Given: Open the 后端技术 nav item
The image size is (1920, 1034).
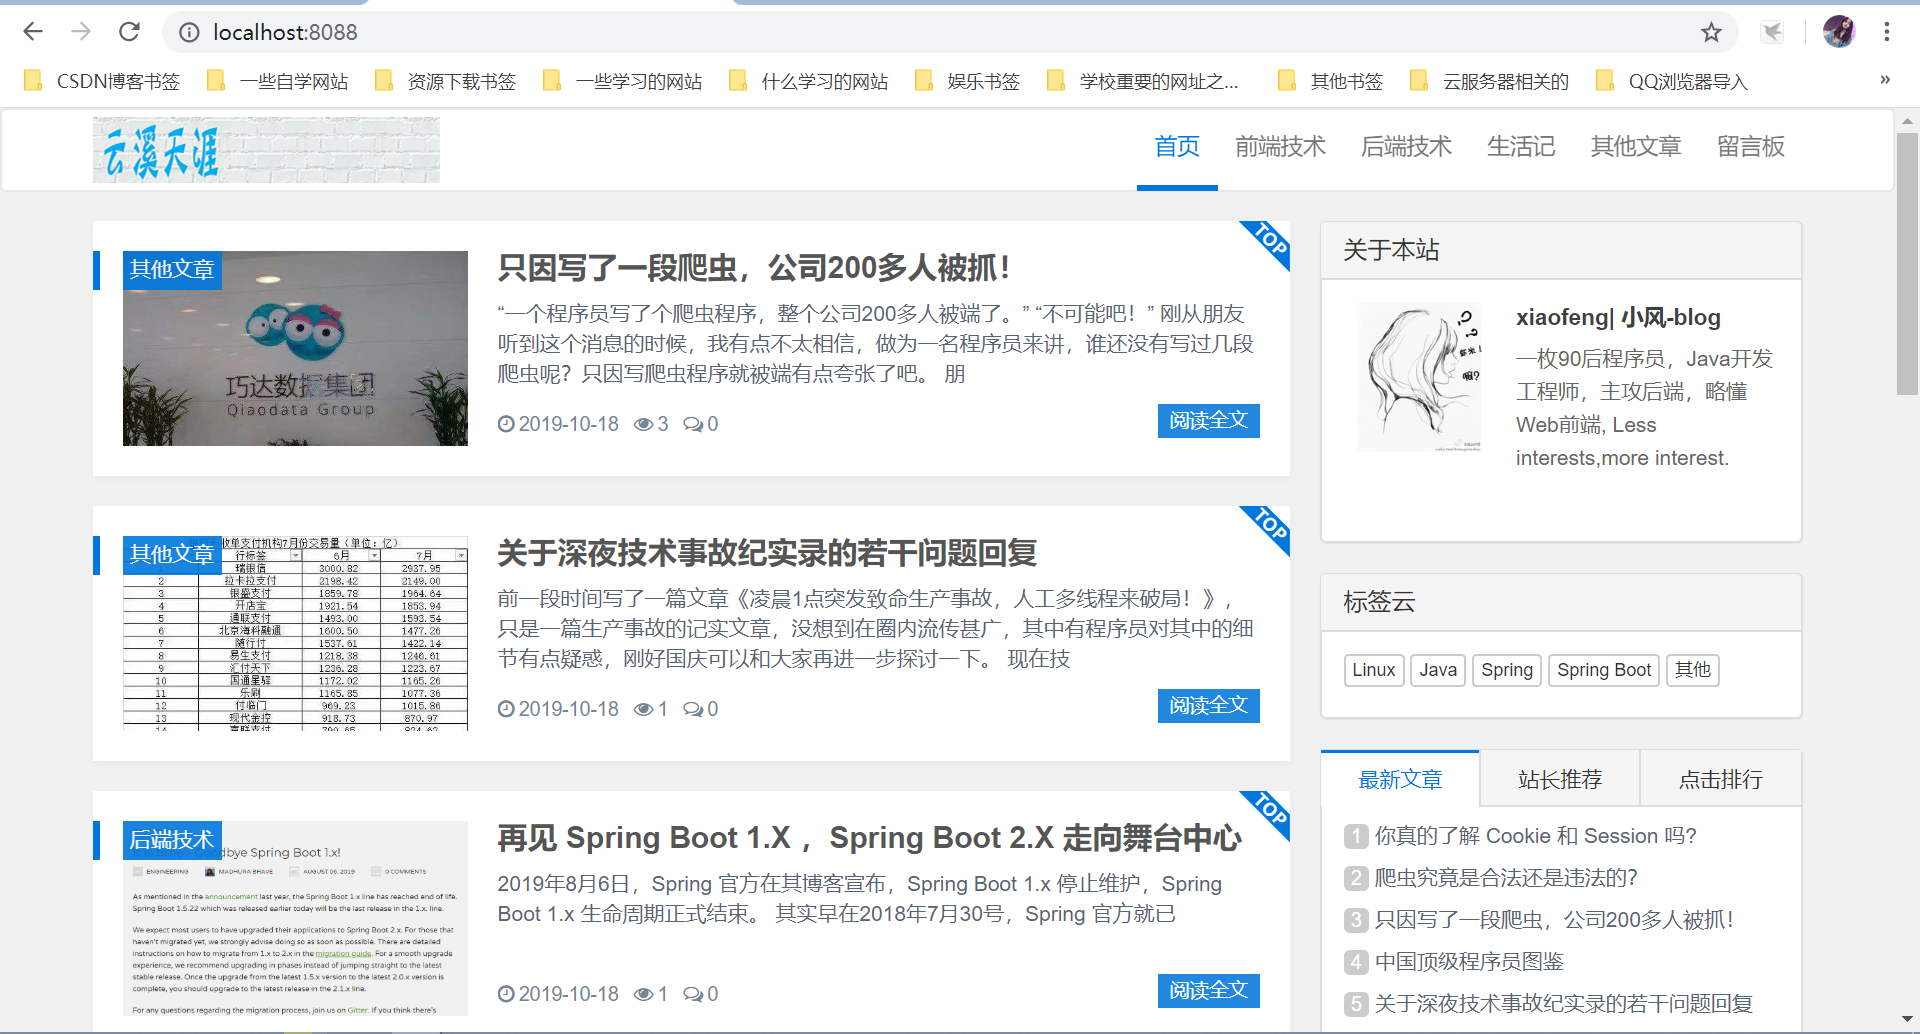Looking at the screenshot, I should pyautogui.click(x=1406, y=147).
